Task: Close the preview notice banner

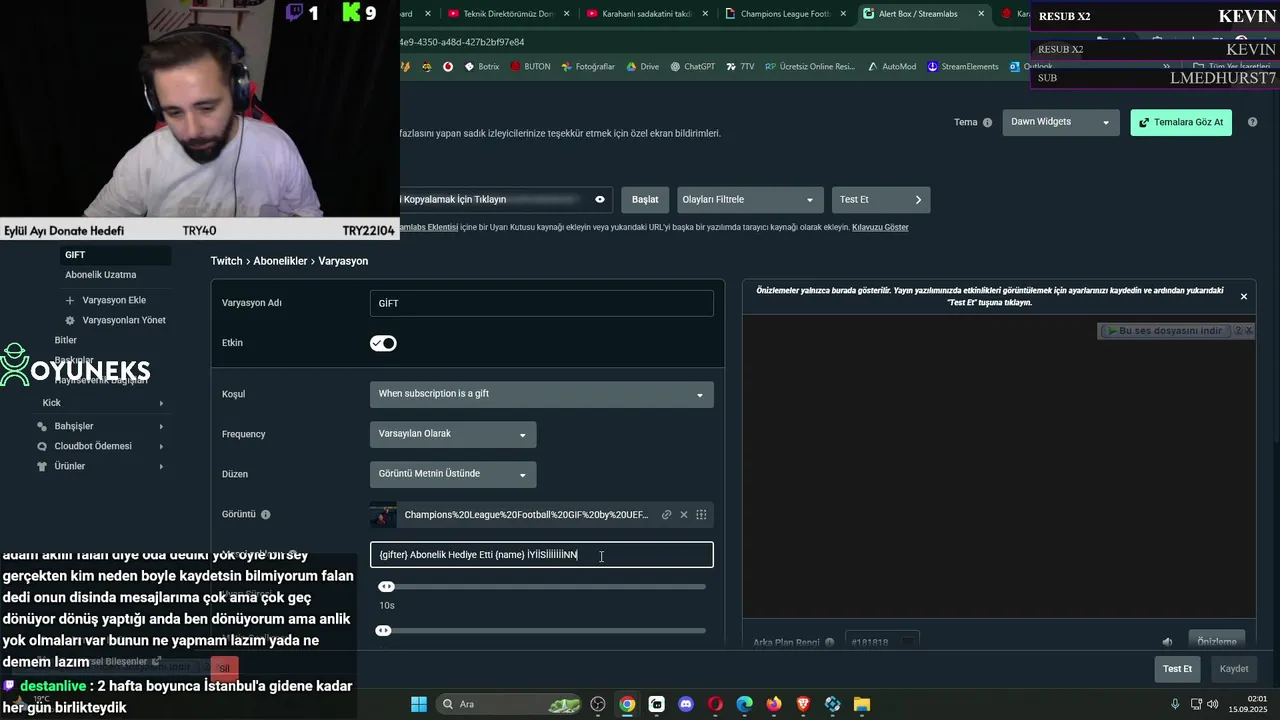Action: (1244, 297)
